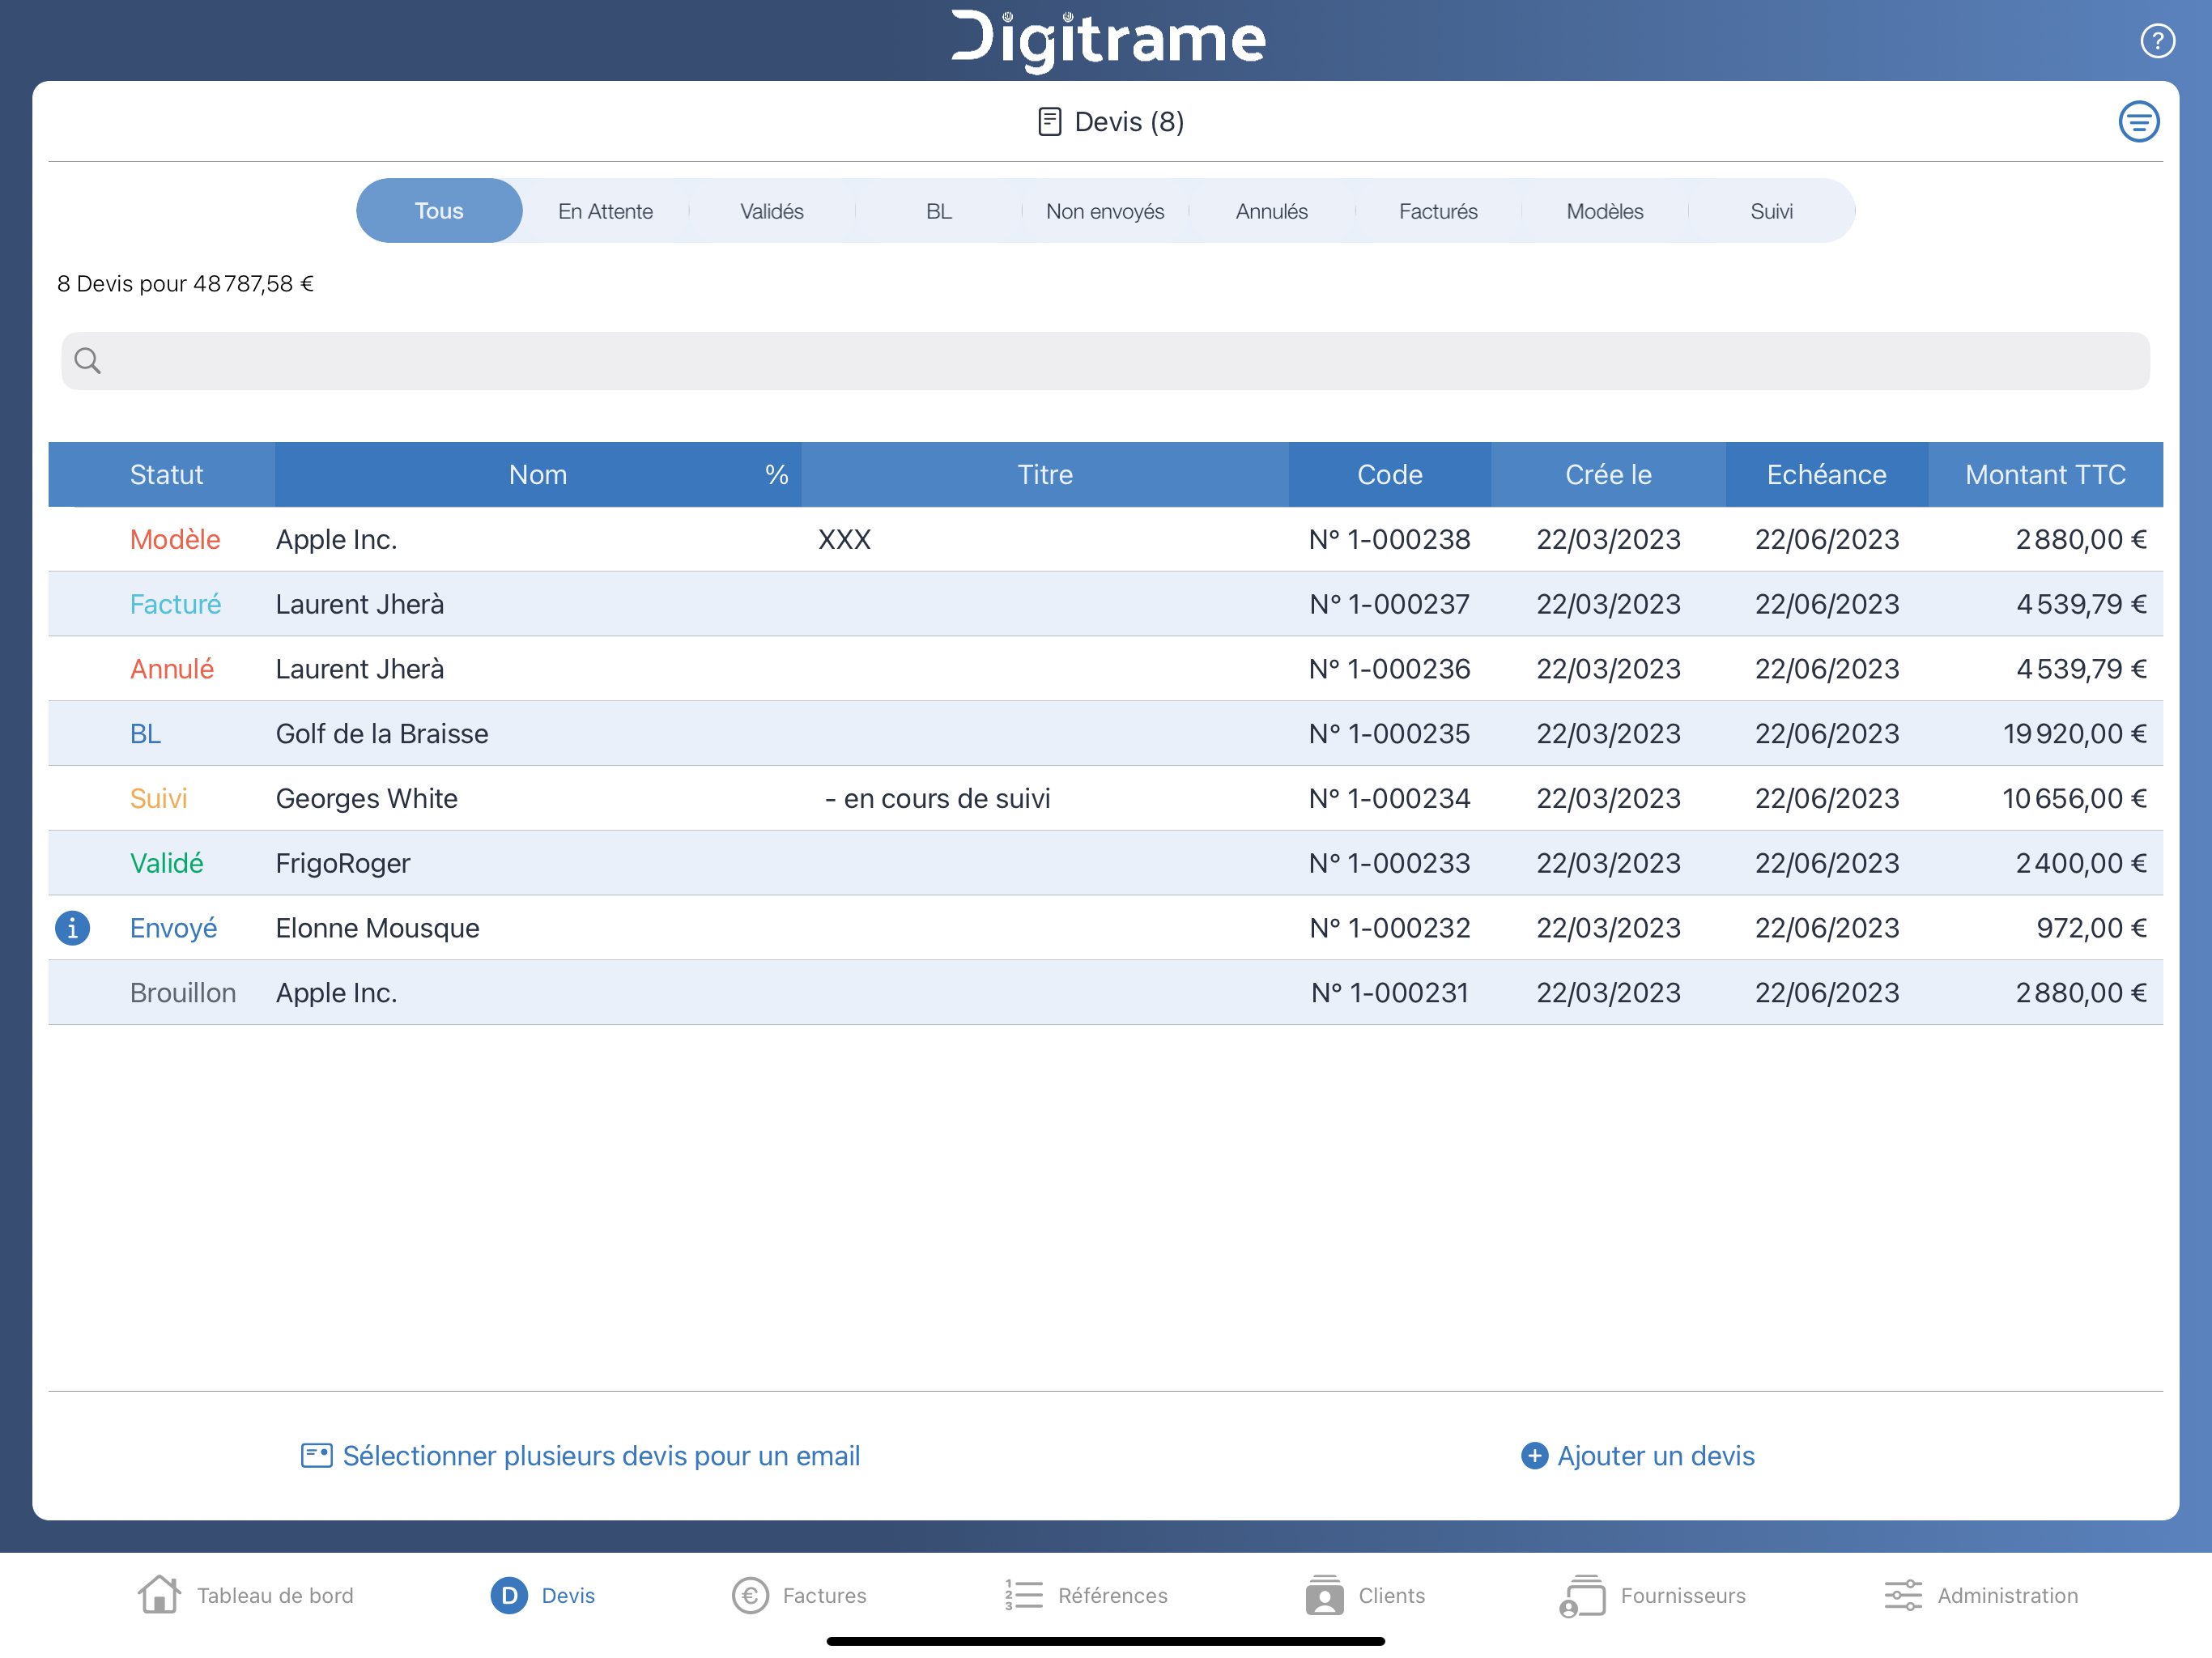Sort by Titre column header
2212x1658 pixels.
tap(1045, 474)
